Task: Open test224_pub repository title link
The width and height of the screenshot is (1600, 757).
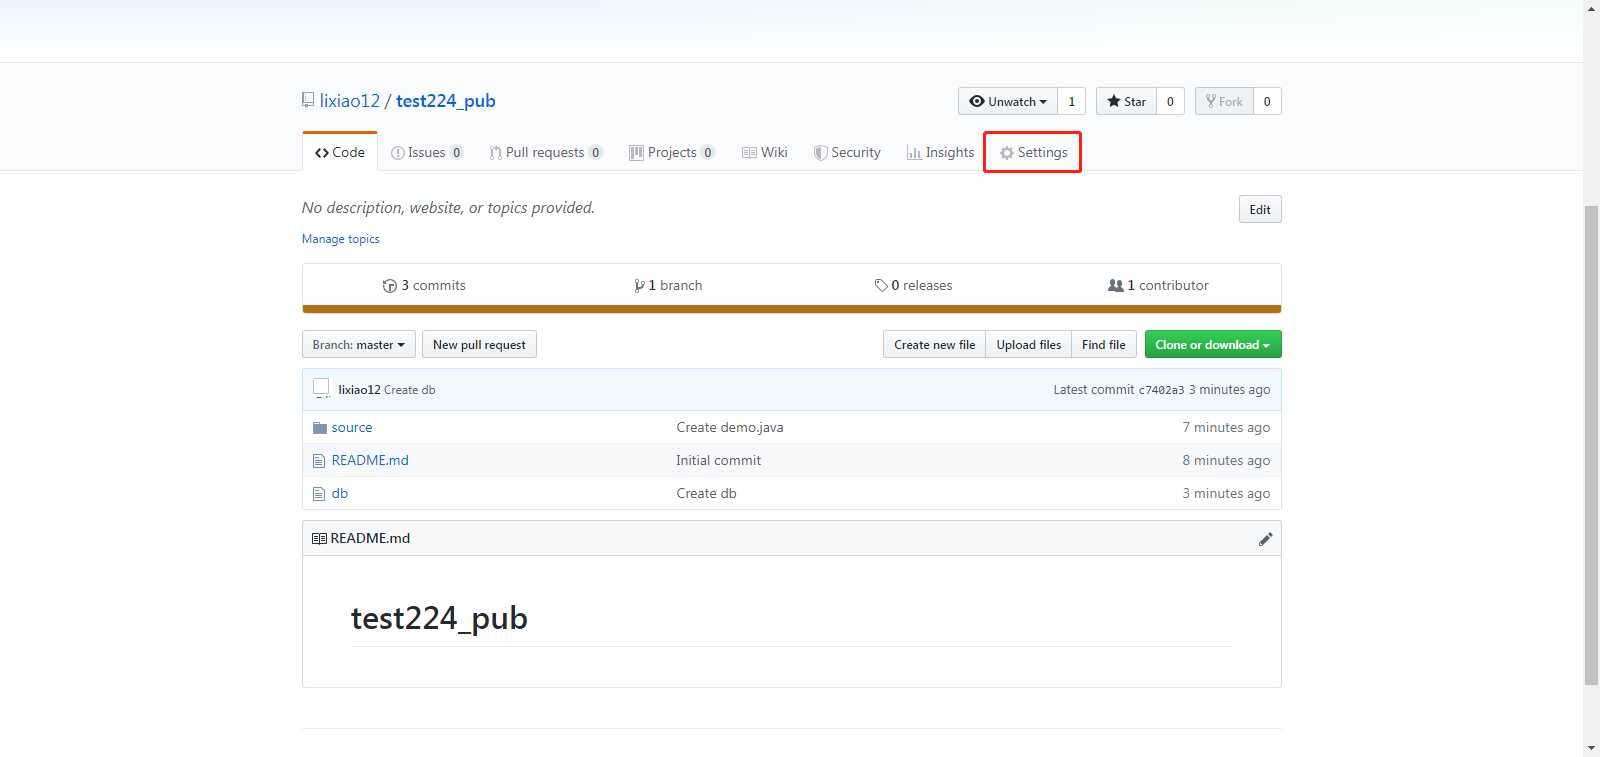Action: (x=446, y=101)
